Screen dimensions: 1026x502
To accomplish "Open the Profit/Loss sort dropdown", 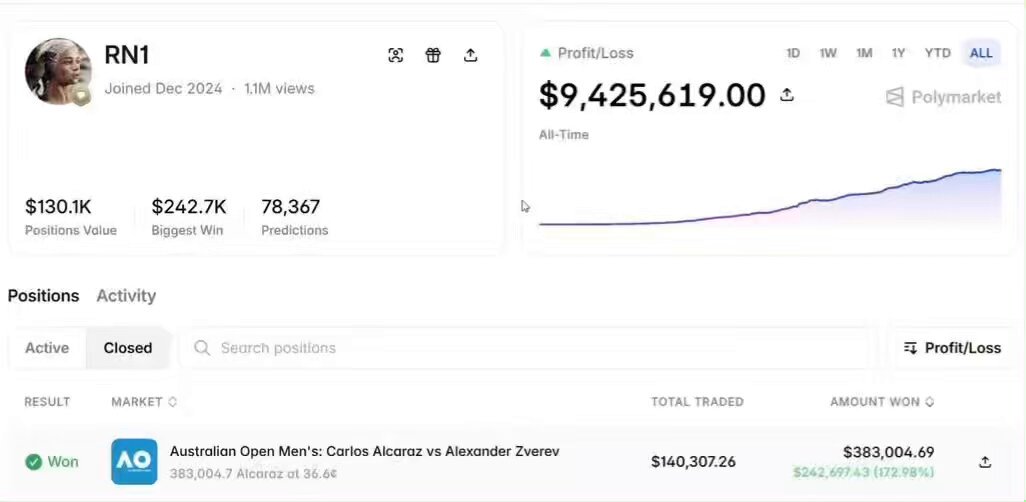I will 952,348.
